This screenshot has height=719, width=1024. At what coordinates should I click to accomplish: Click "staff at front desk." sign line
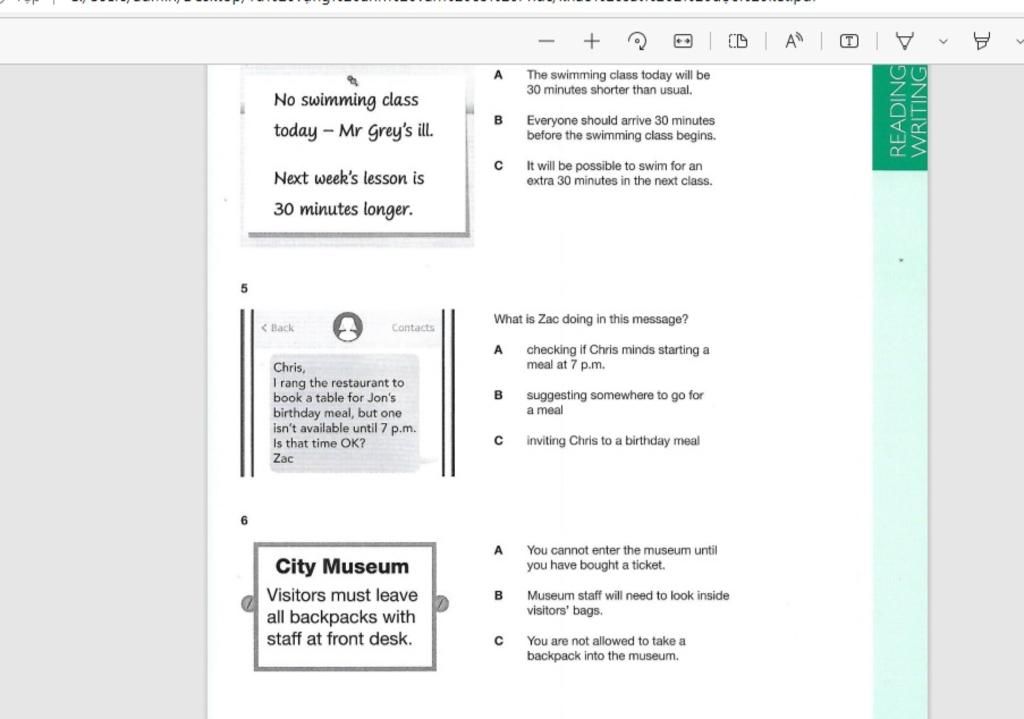pyautogui.click(x=340, y=639)
